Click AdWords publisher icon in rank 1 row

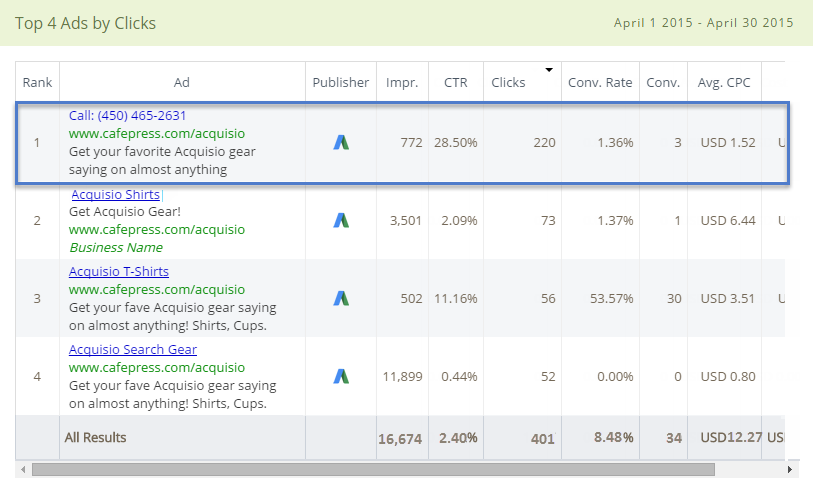341,143
